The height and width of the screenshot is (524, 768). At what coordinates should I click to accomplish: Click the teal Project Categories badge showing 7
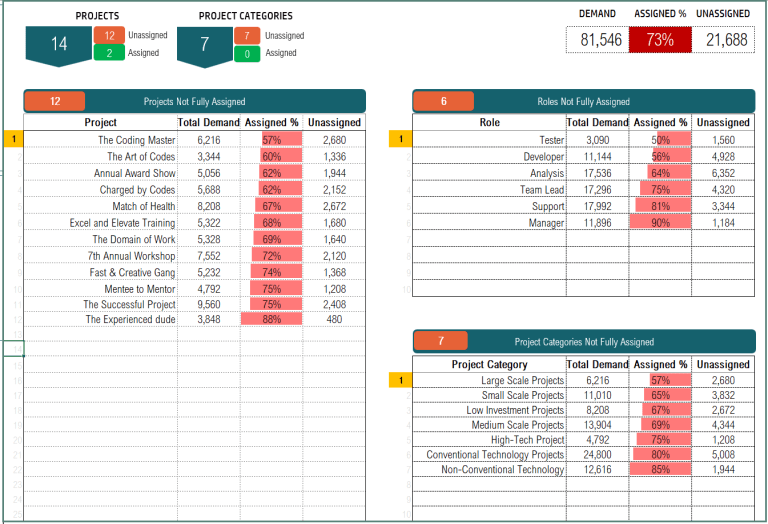(204, 45)
